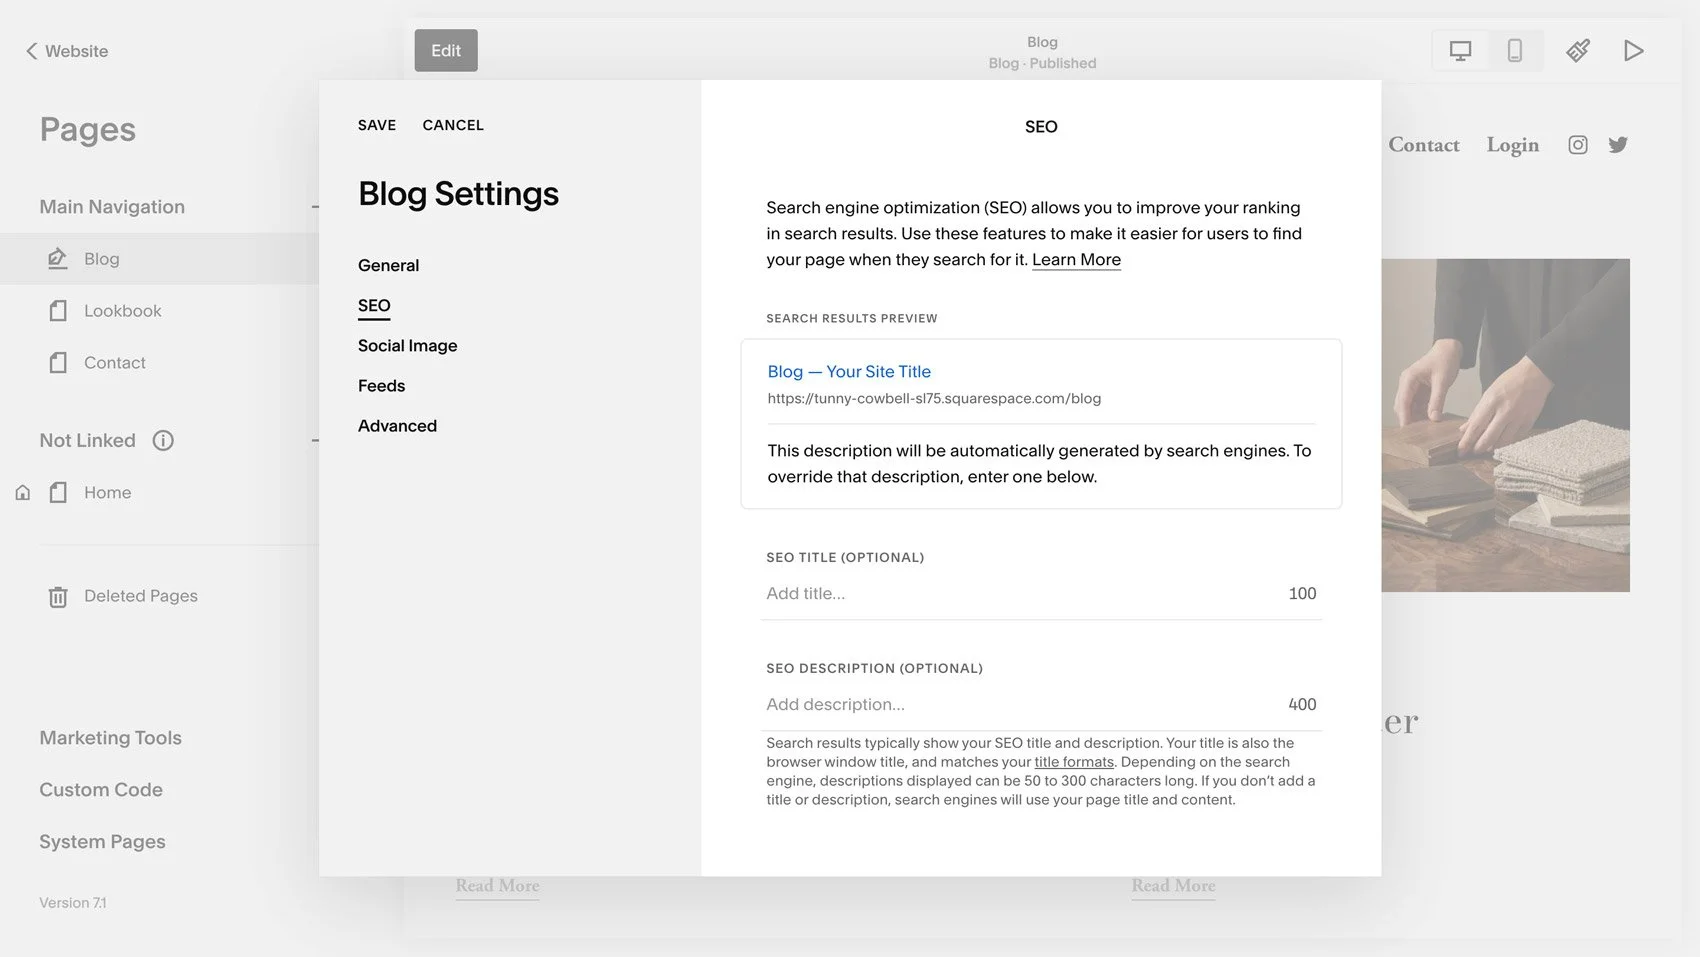Click the Version 7.1 label
This screenshot has width=1700, height=957.
73,903
